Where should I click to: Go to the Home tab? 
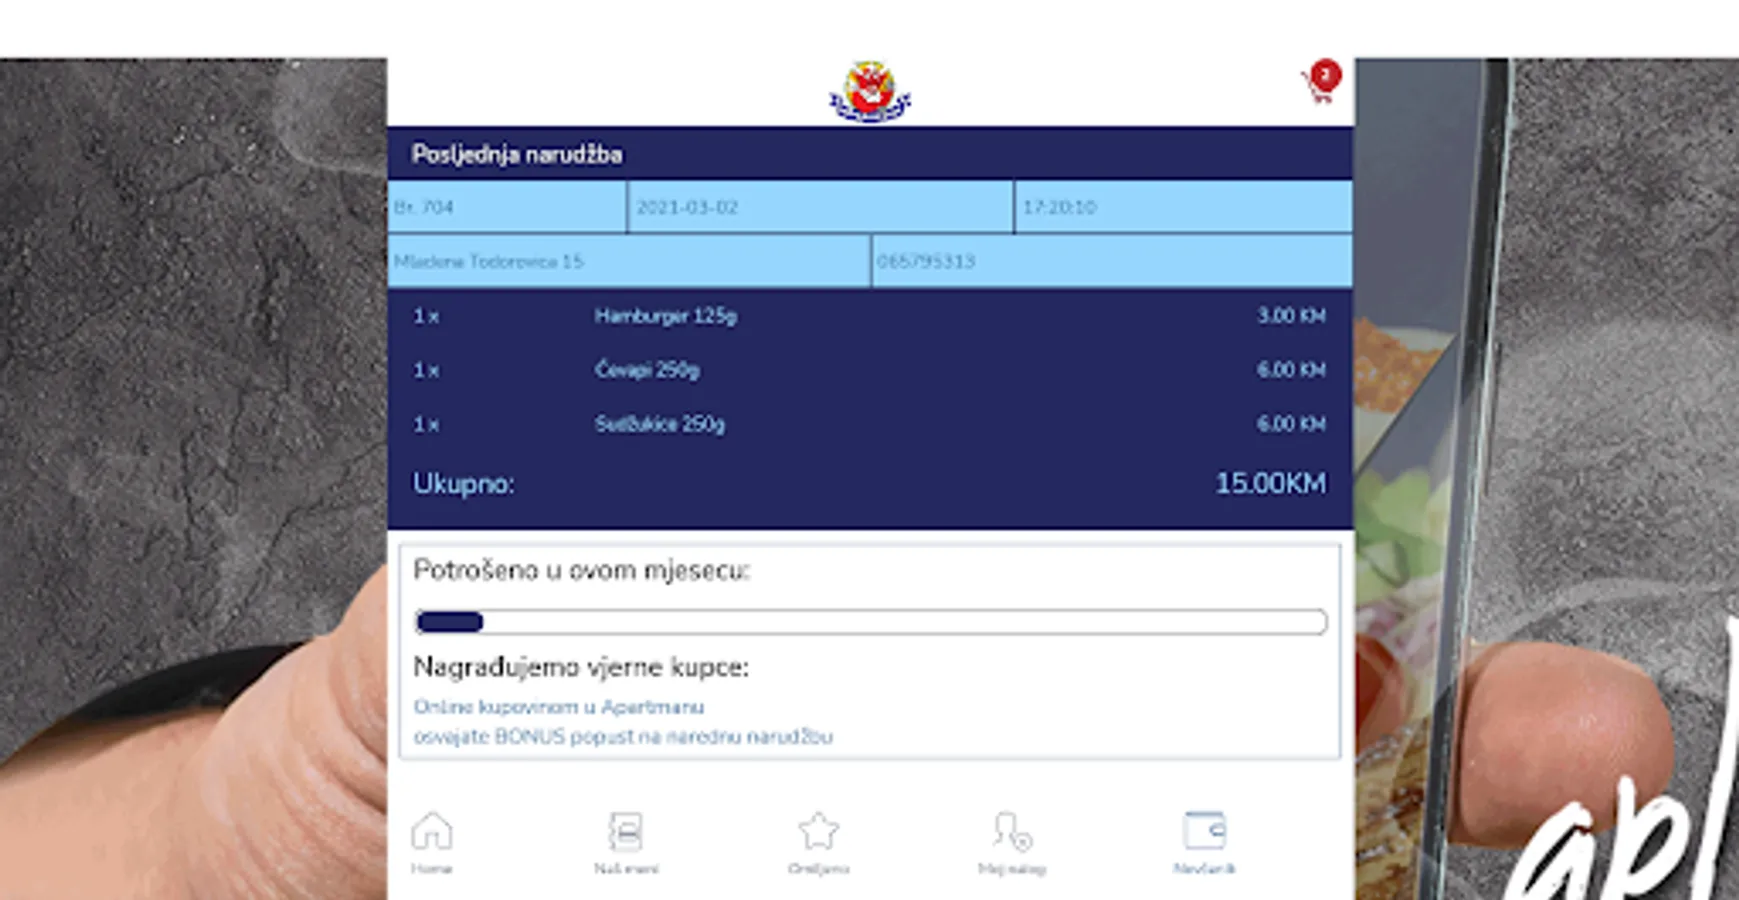432,843
